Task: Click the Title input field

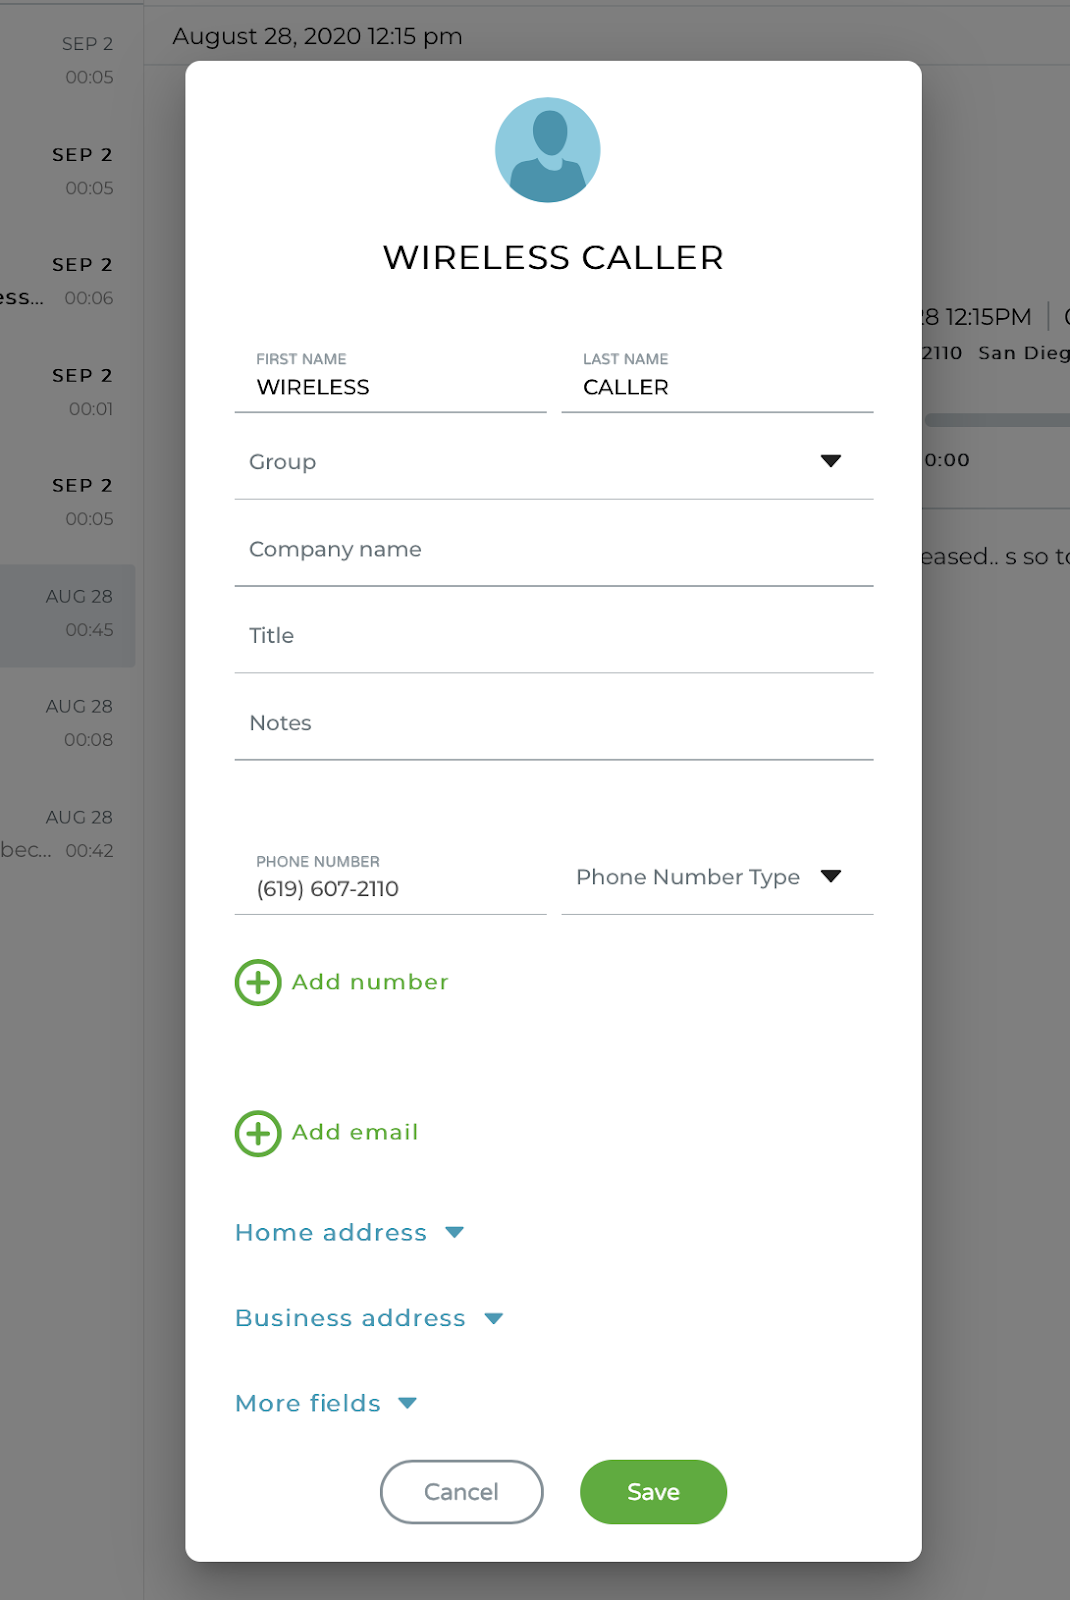Action: pos(554,636)
